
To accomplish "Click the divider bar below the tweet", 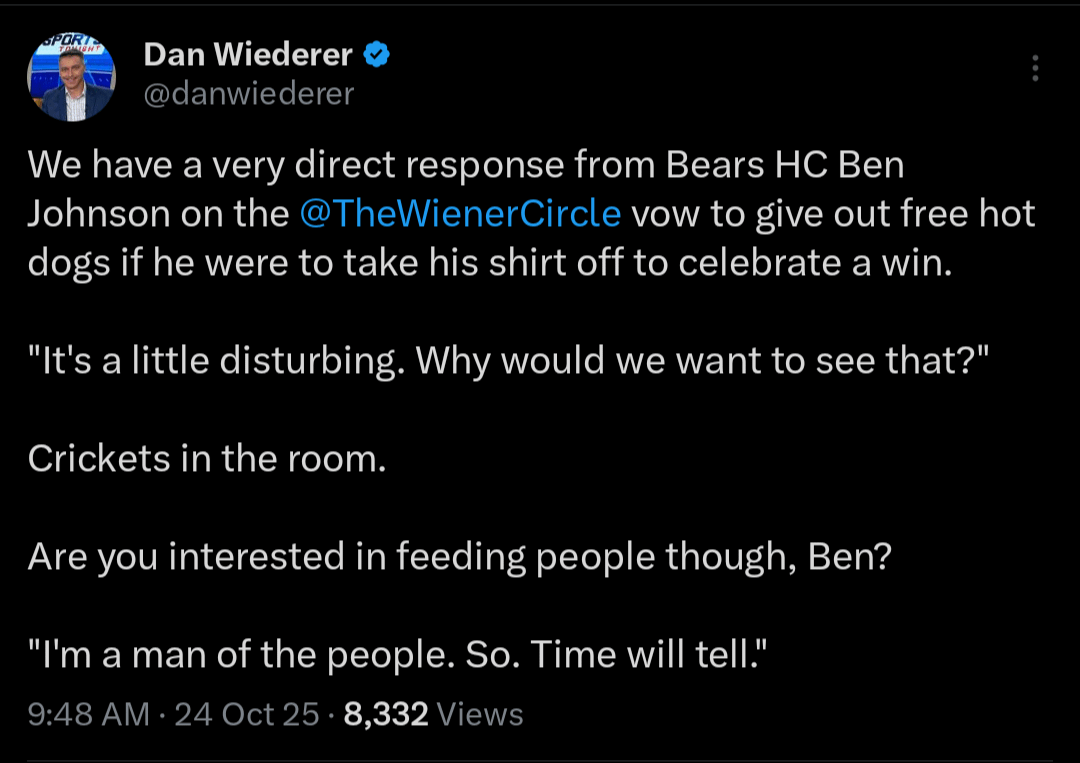I will click(x=540, y=760).
